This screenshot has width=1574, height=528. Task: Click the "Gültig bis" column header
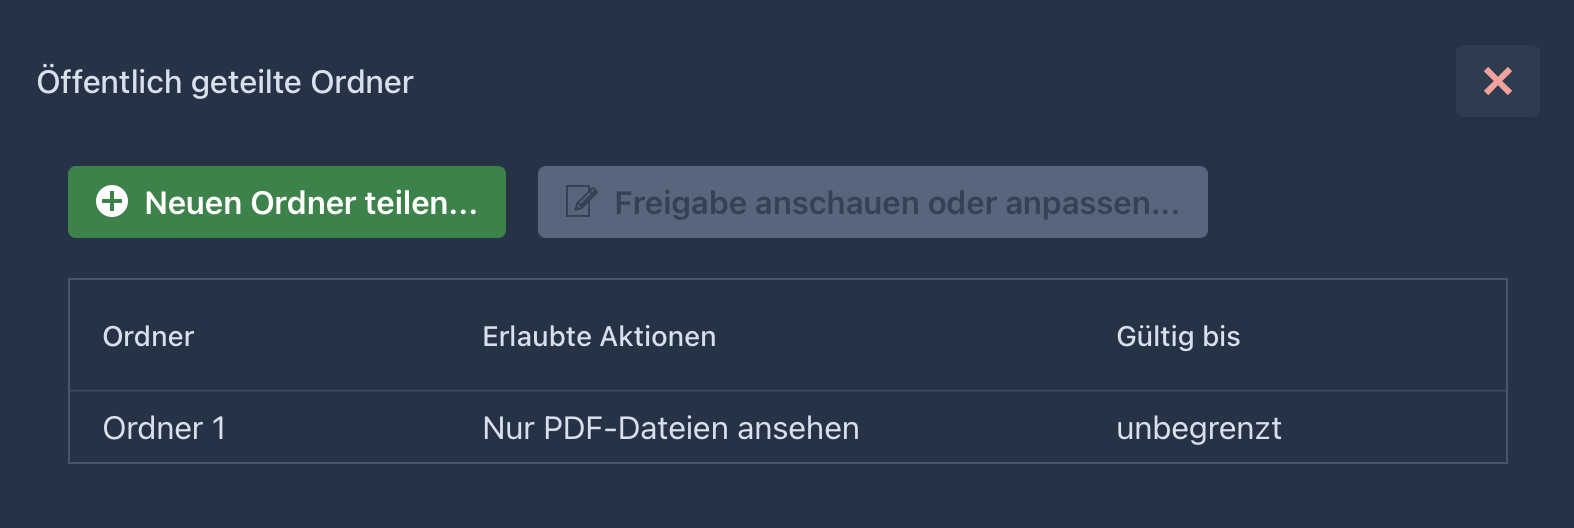(1178, 336)
